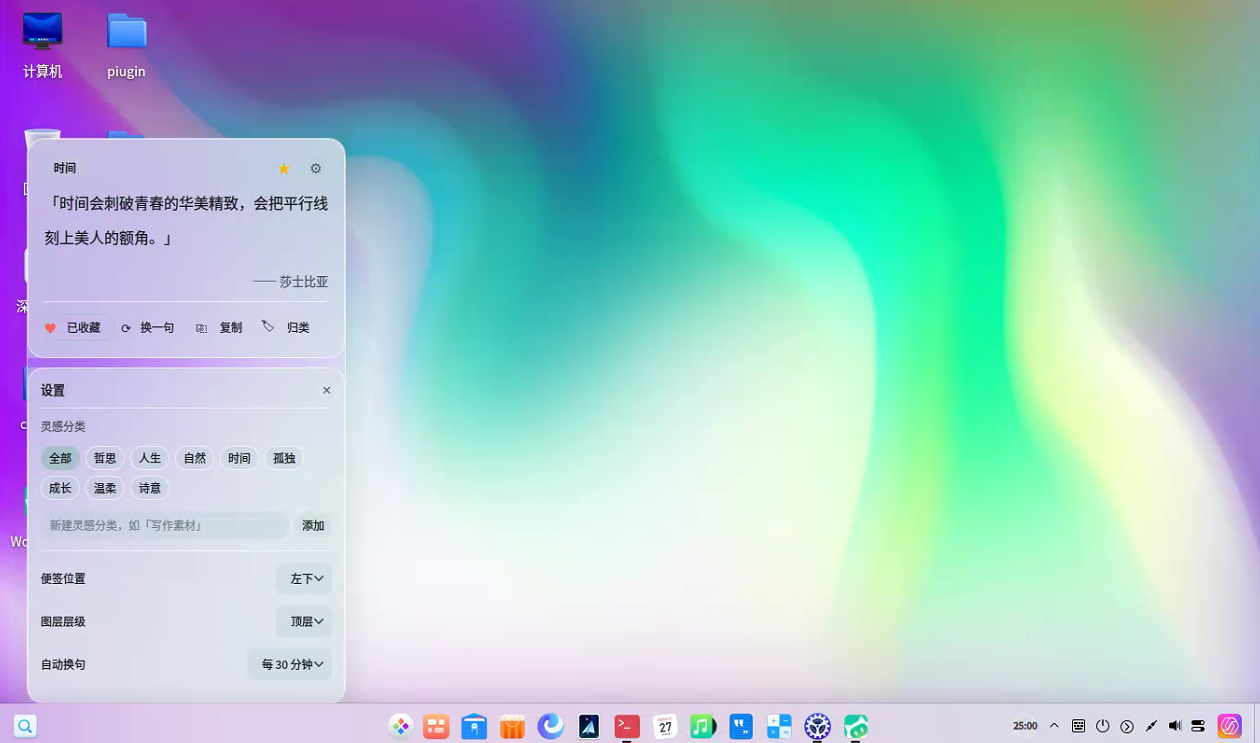The height and width of the screenshot is (743, 1260).
Task: Click the yellow star icon on the quote card
Action: [x=284, y=169]
